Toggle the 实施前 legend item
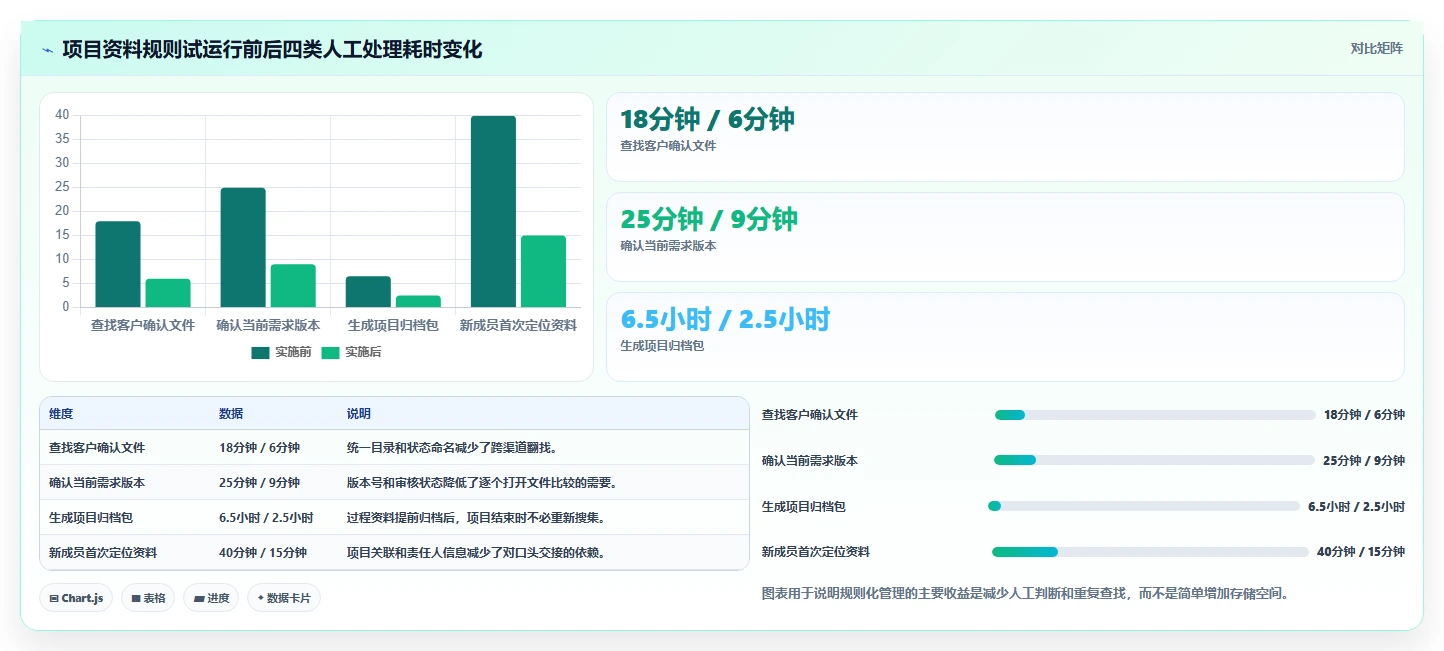The image size is (1444, 651). [x=281, y=352]
